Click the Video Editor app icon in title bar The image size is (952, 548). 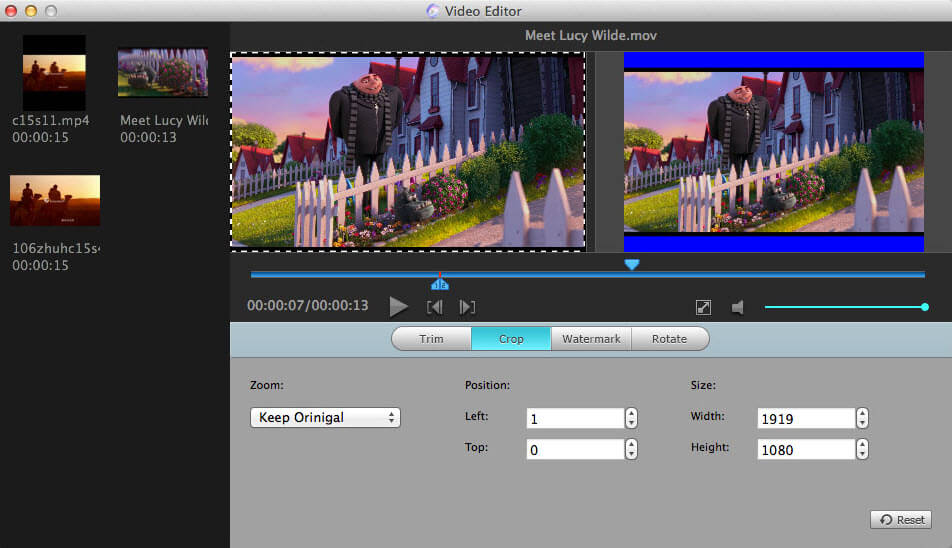(432, 11)
